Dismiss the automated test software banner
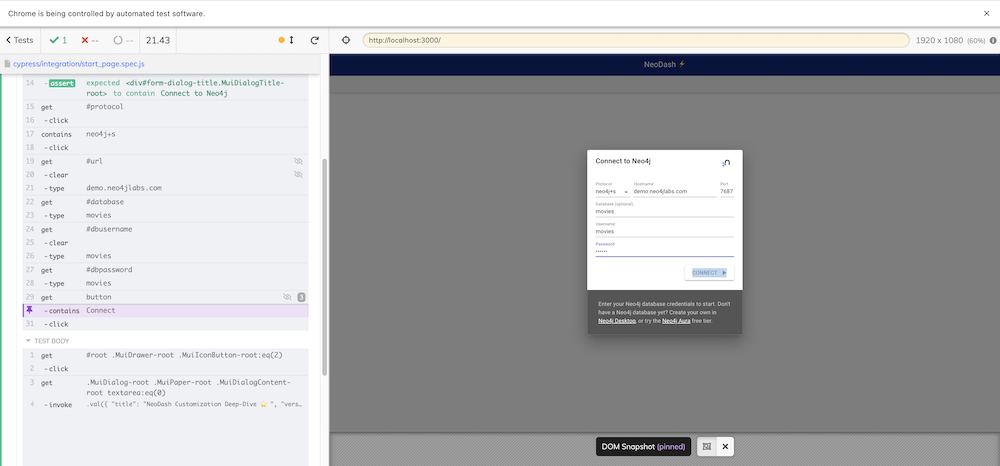Image resolution: width=1000 pixels, height=466 pixels. pos(987,13)
